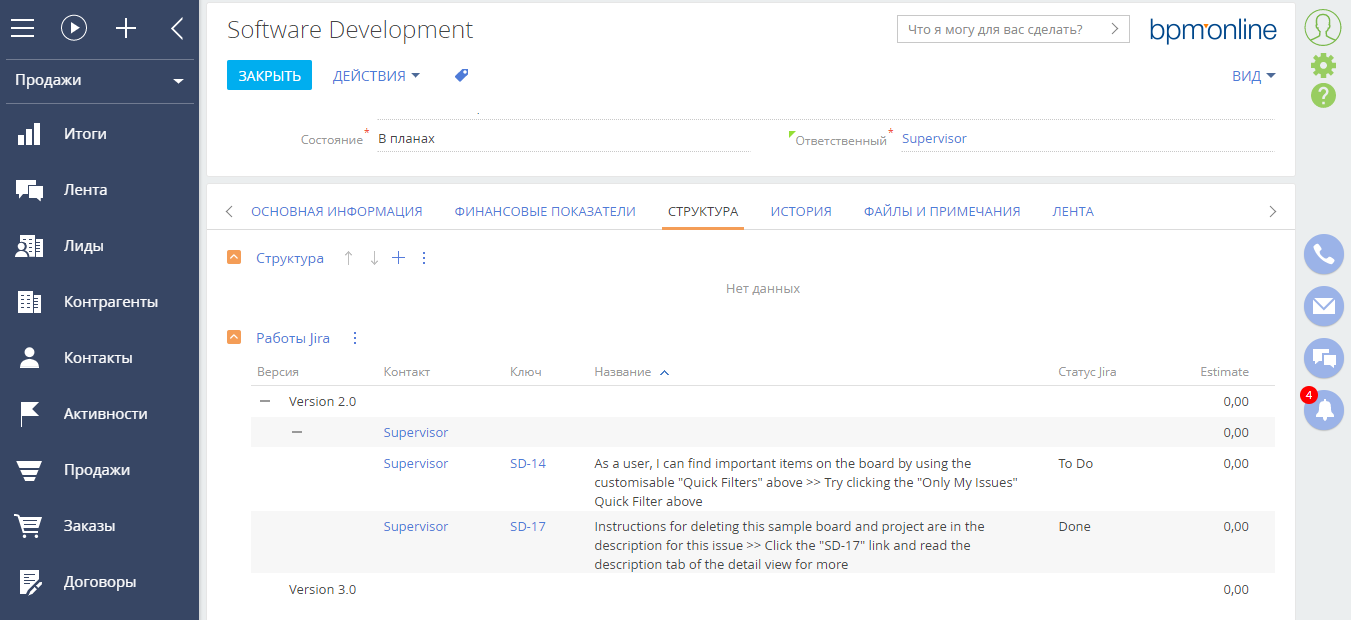Click the run process play icon

point(74,28)
